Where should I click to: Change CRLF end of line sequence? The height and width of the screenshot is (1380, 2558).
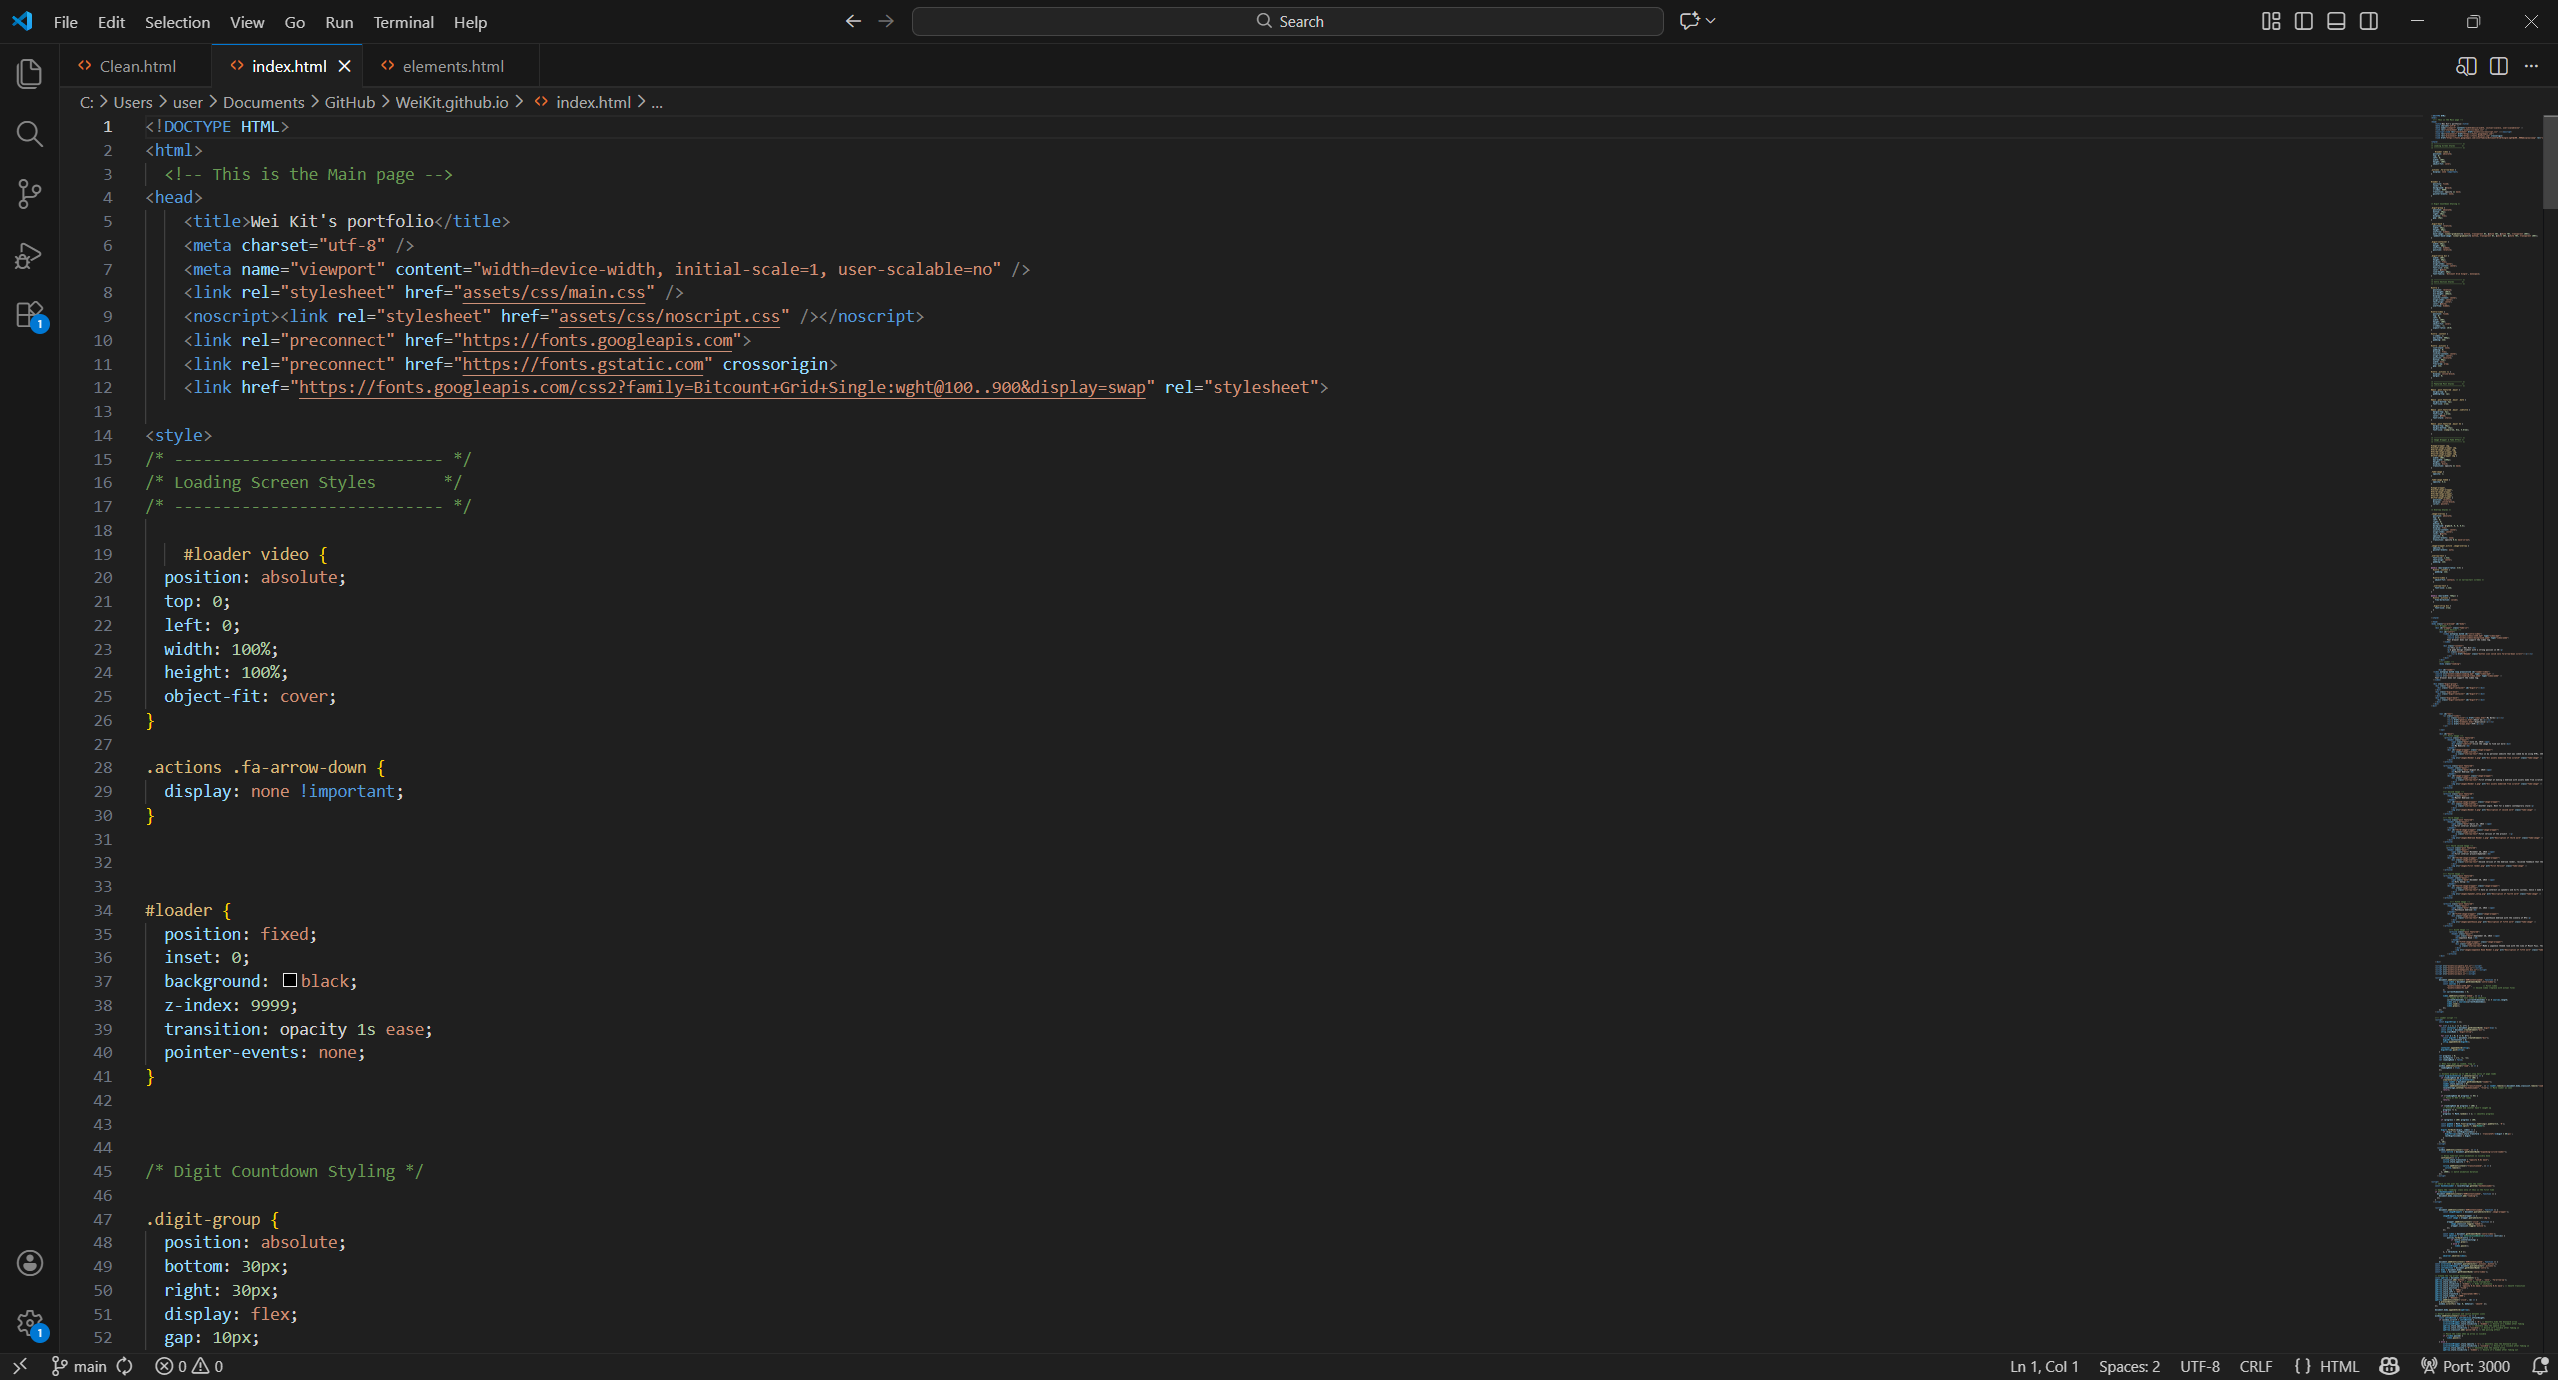[2256, 1366]
